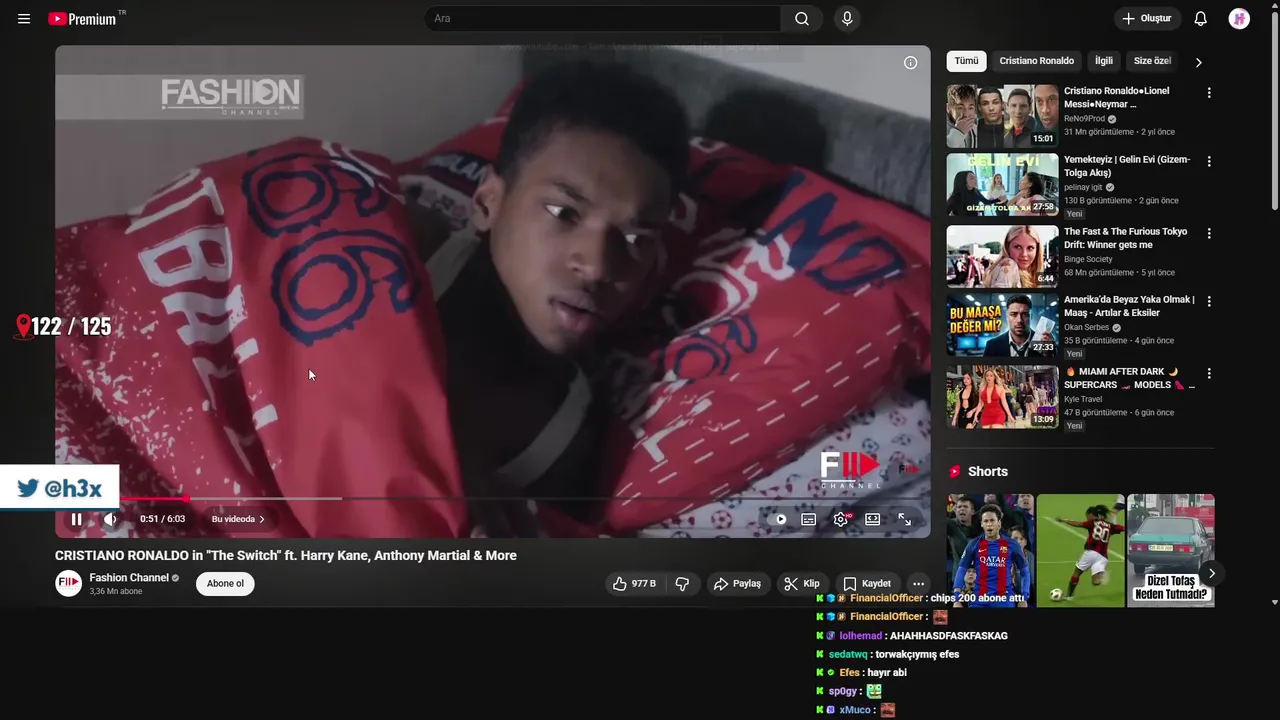Viewport: 1280px width, 720px height.
Task: Click the page vertical scrollbar
Action: (x=1274, y=110)
